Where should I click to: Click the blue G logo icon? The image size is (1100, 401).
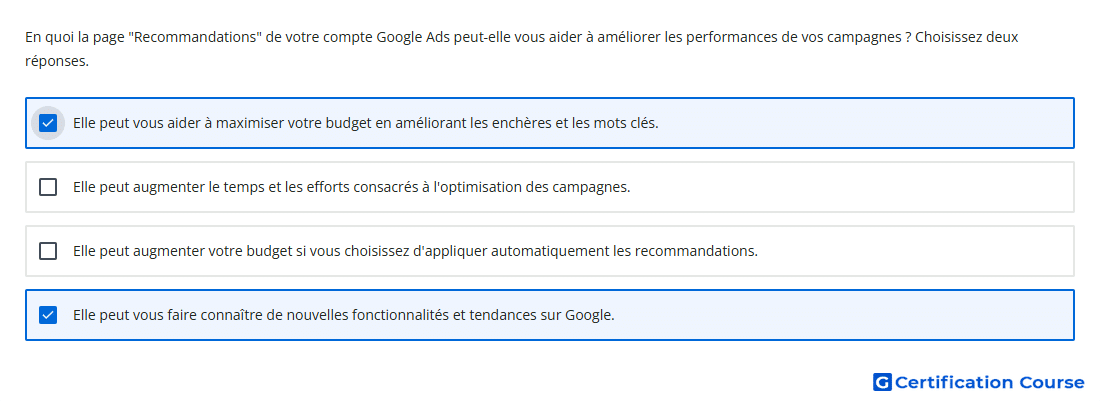click(x=882, y=382)
